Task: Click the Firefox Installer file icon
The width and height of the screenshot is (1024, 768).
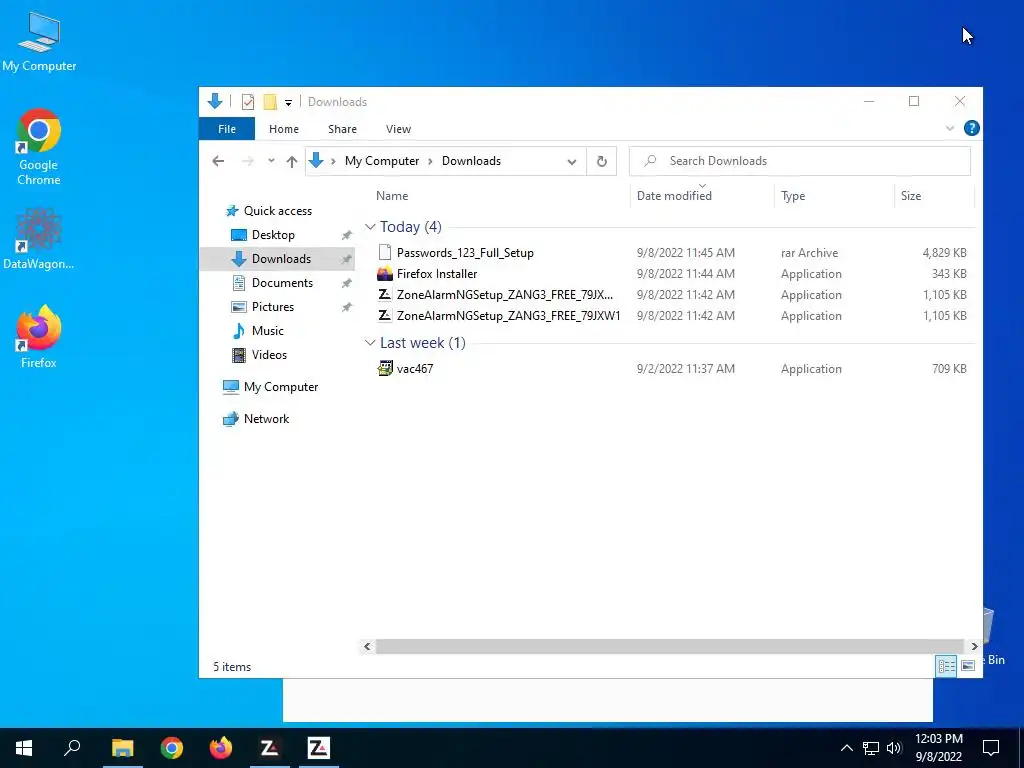Action: click(385, 274)
